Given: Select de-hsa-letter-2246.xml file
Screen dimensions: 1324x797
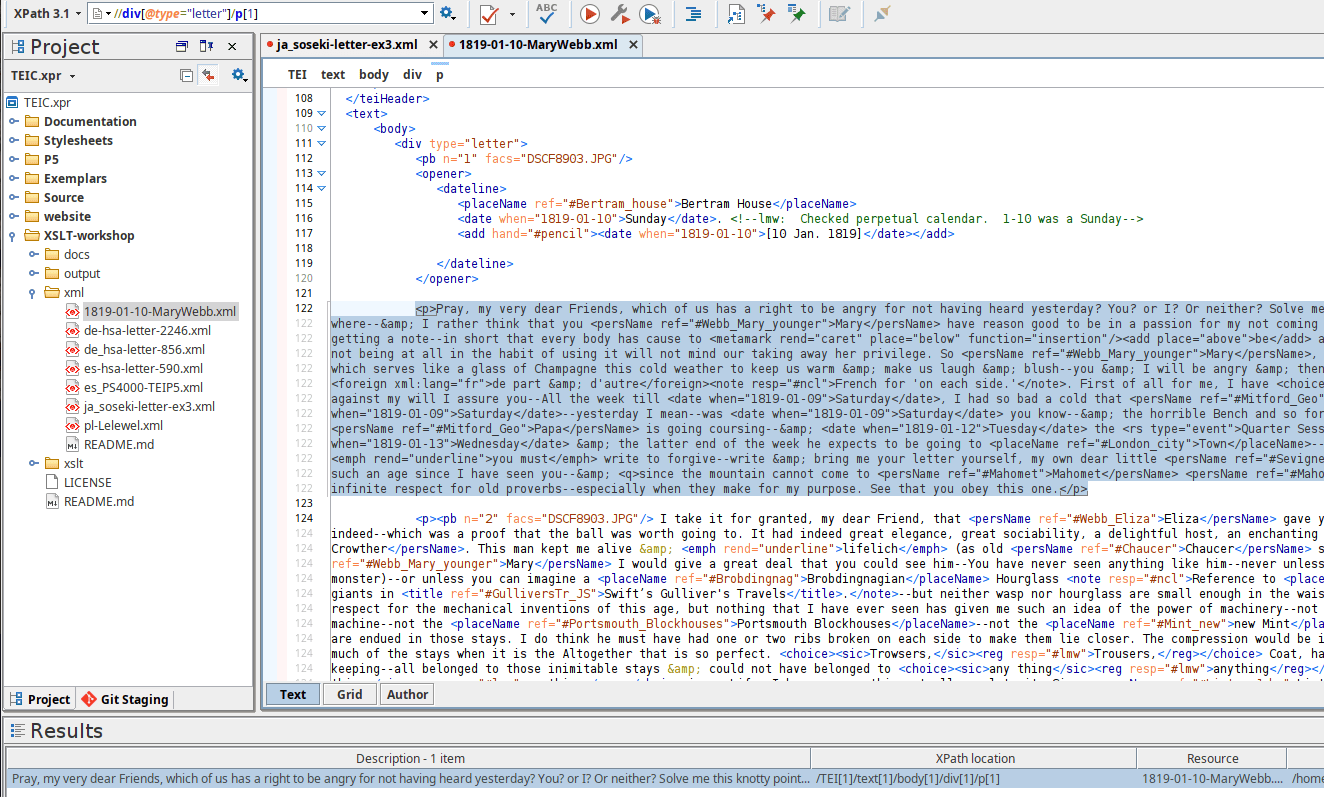Looking at the screenshot, I should pyautogui.click(x=147, y=331).
